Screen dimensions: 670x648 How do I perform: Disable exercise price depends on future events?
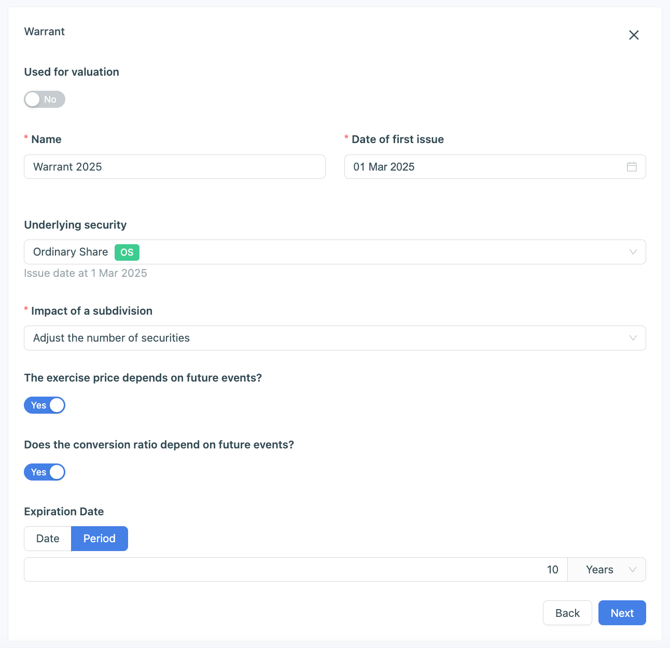tap(45, 405)
